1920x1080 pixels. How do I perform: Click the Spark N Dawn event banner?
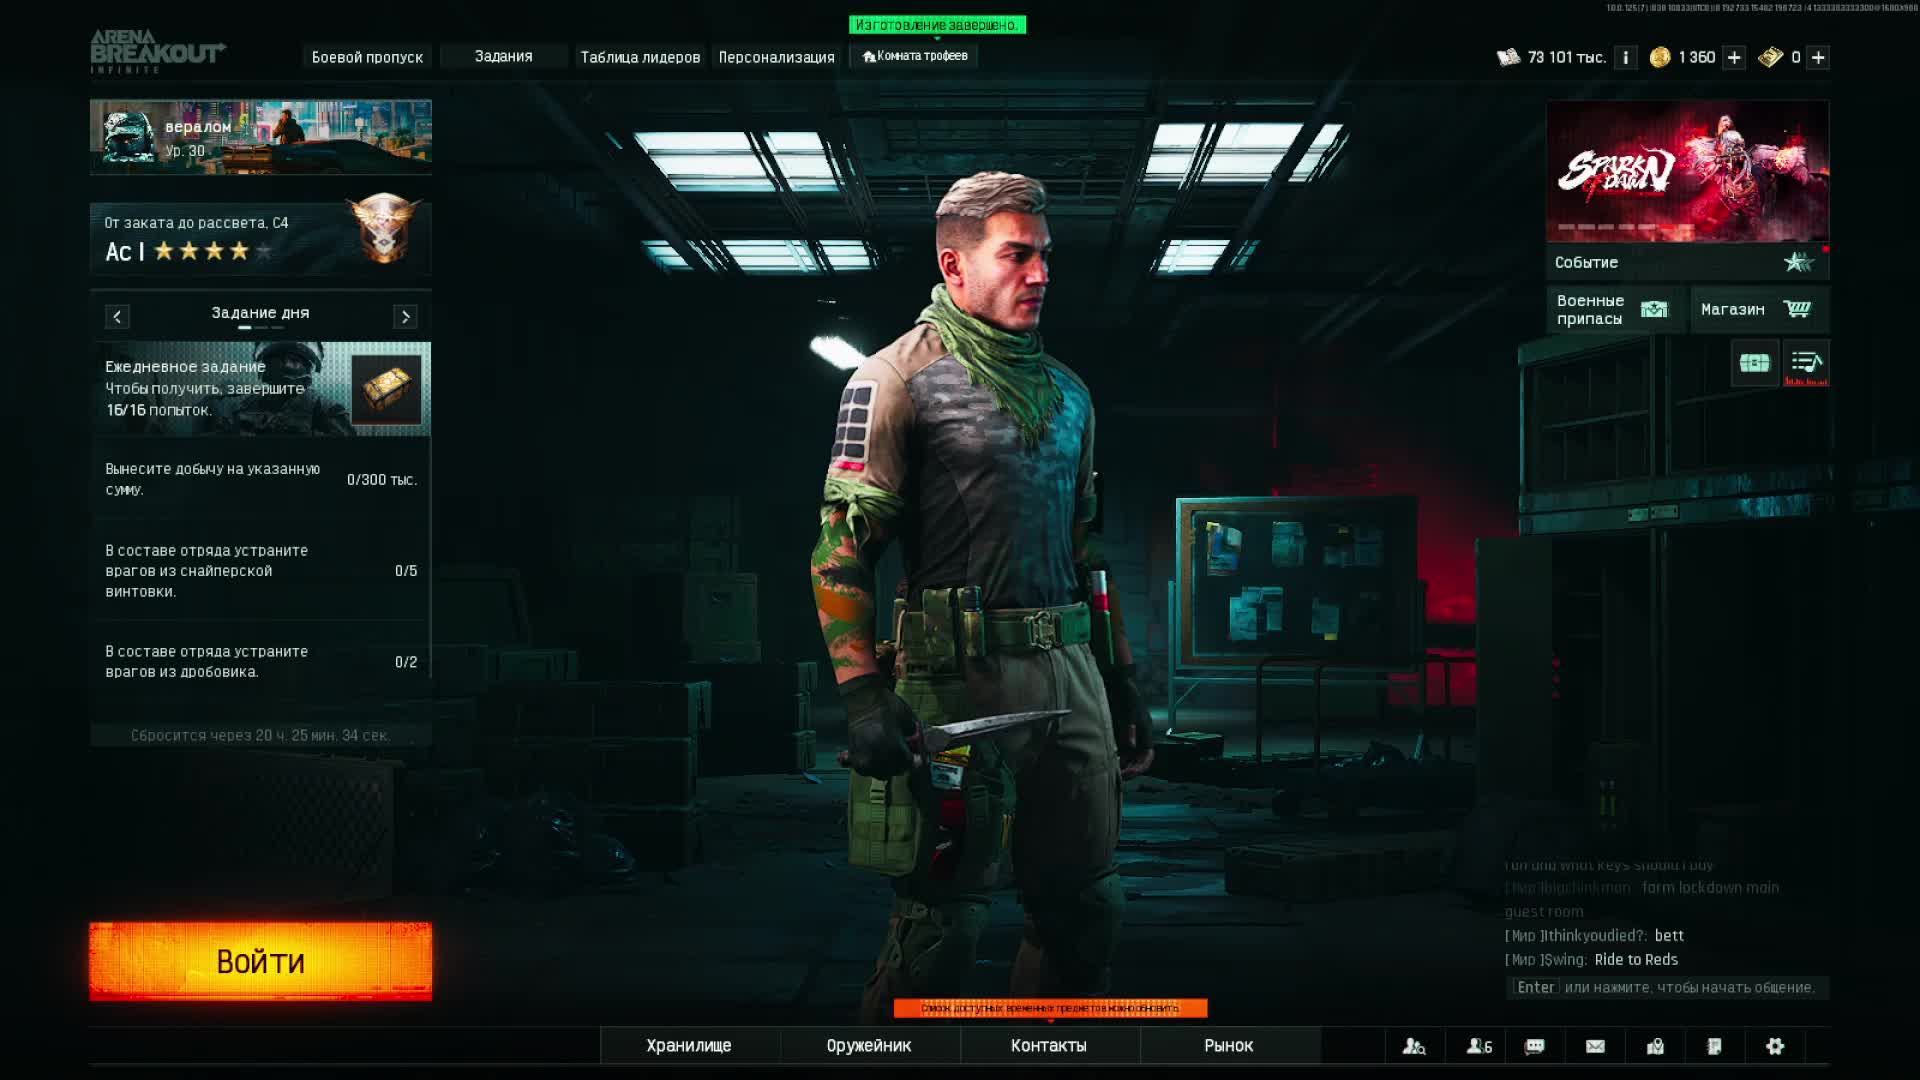pos(1687,172)
